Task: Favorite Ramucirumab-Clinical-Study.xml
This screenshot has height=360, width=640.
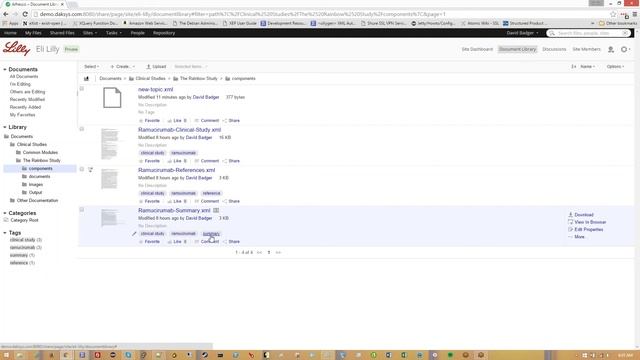Action: click(149, 161)
